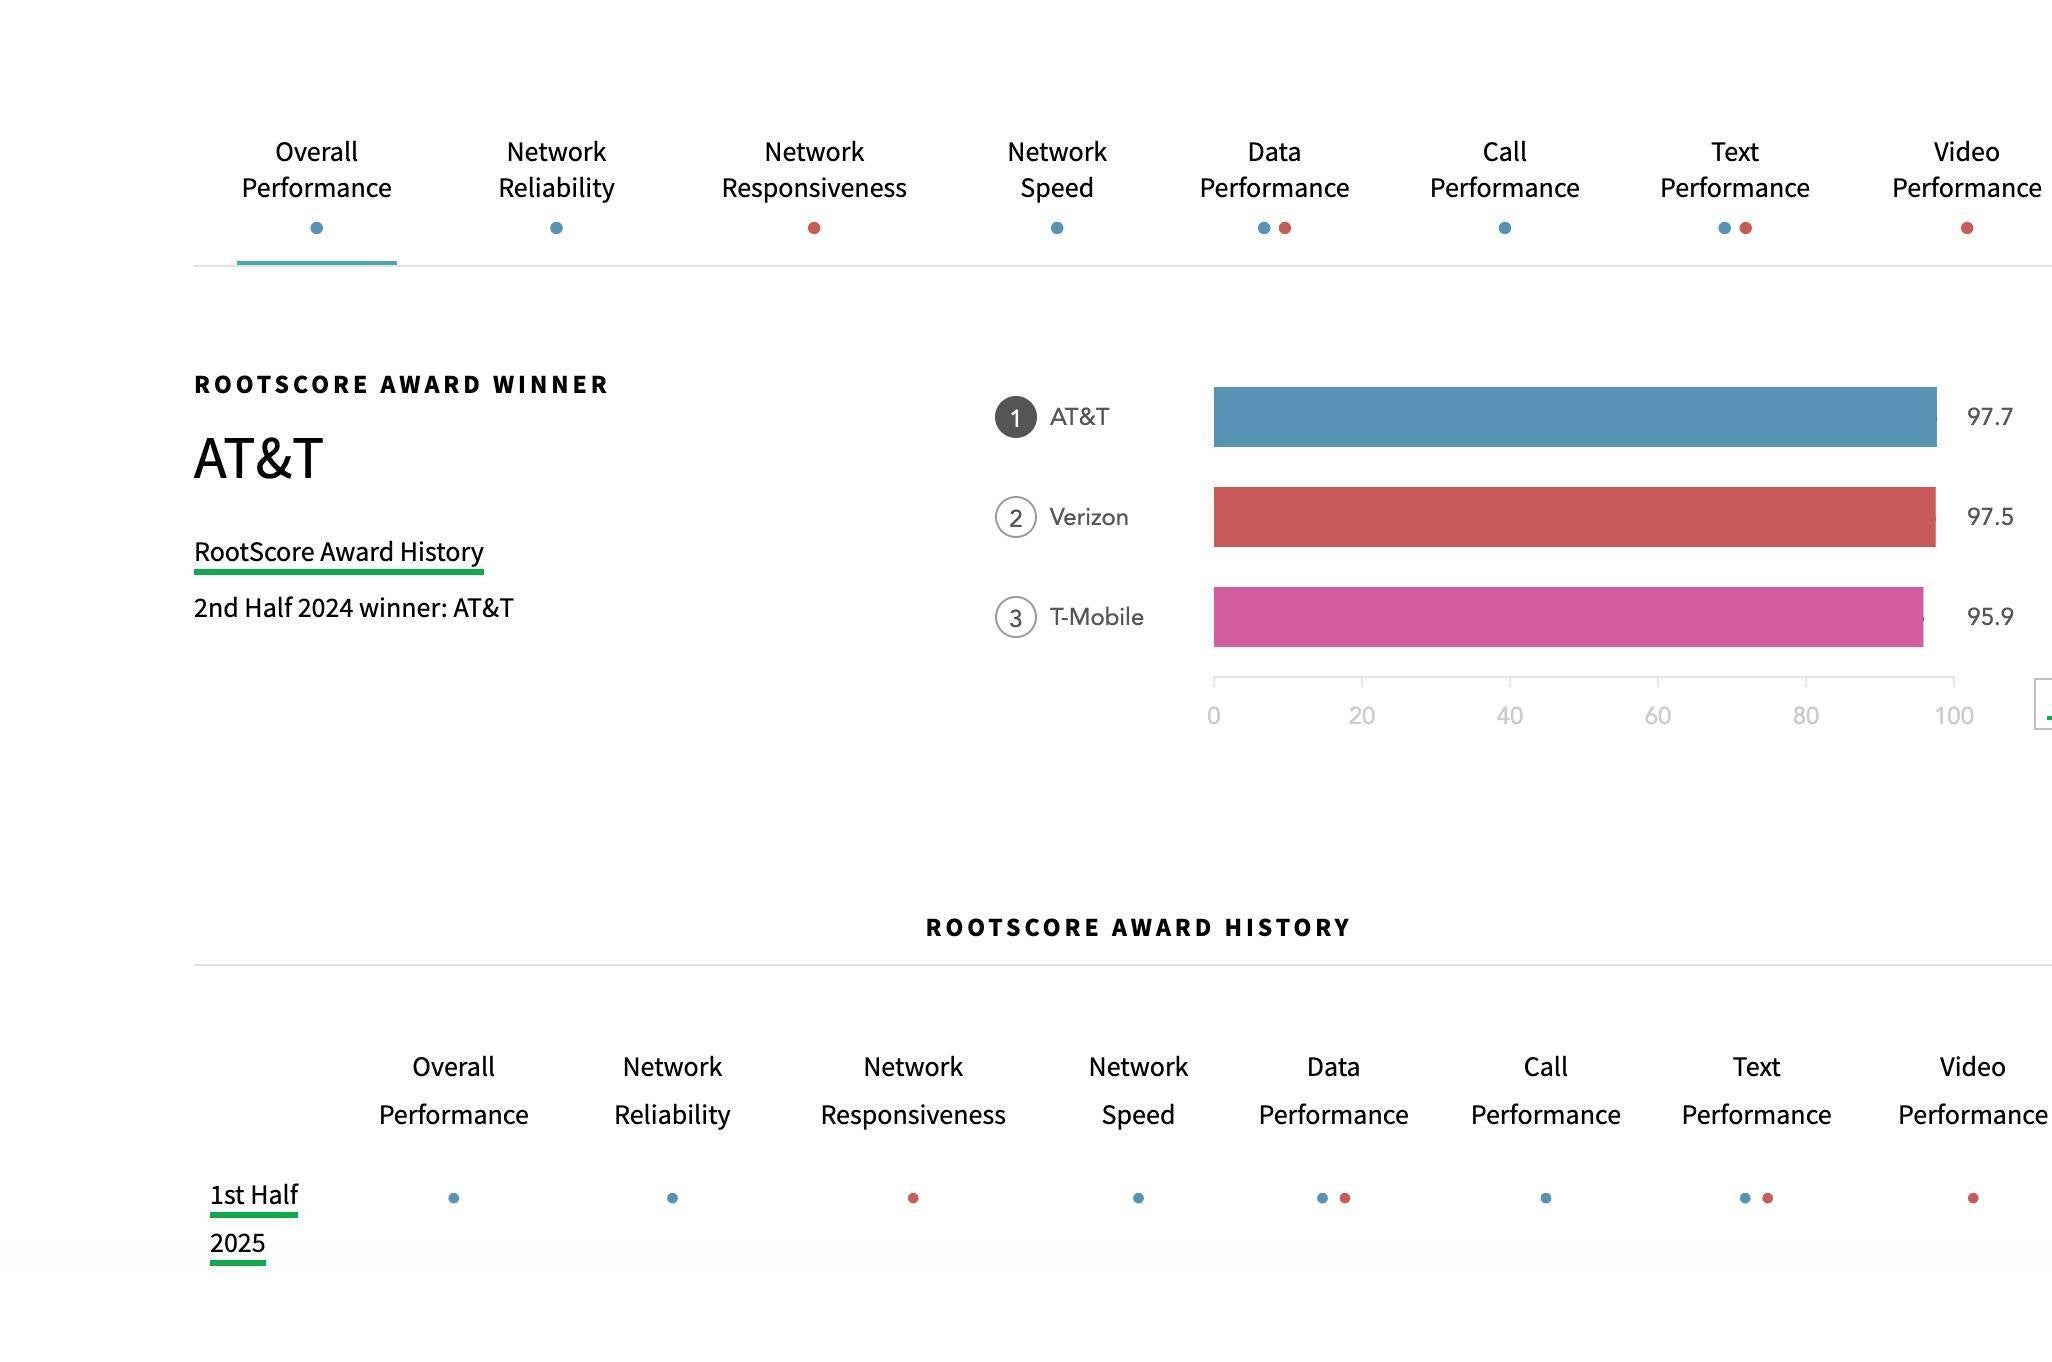Viewport: 2052px width, 1362px height.
Task: Switch to the Video Performance tab
Action: [x=1966, y=188]
